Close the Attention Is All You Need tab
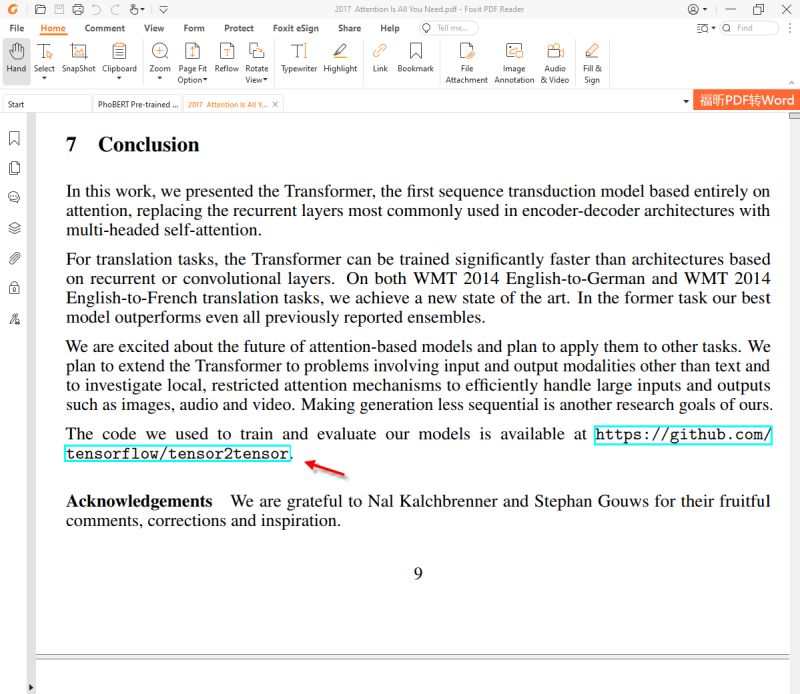This screenshot has width=800, height=694. click(x=275, y=104)
